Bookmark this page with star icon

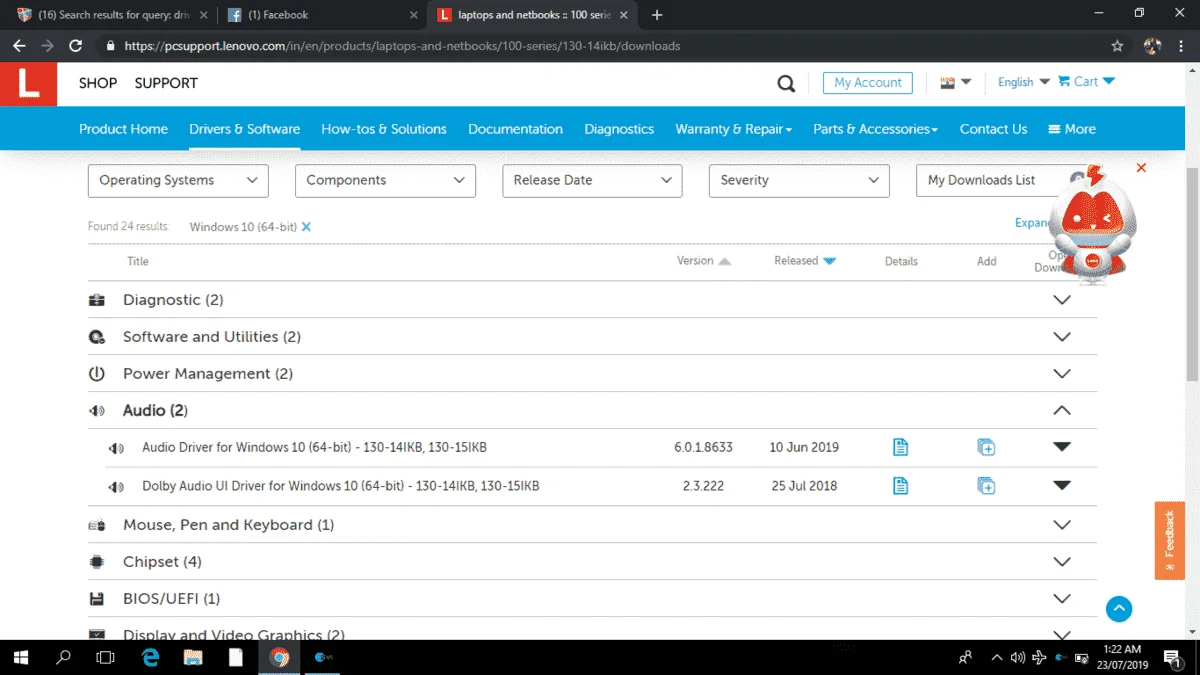point(1117,46)
